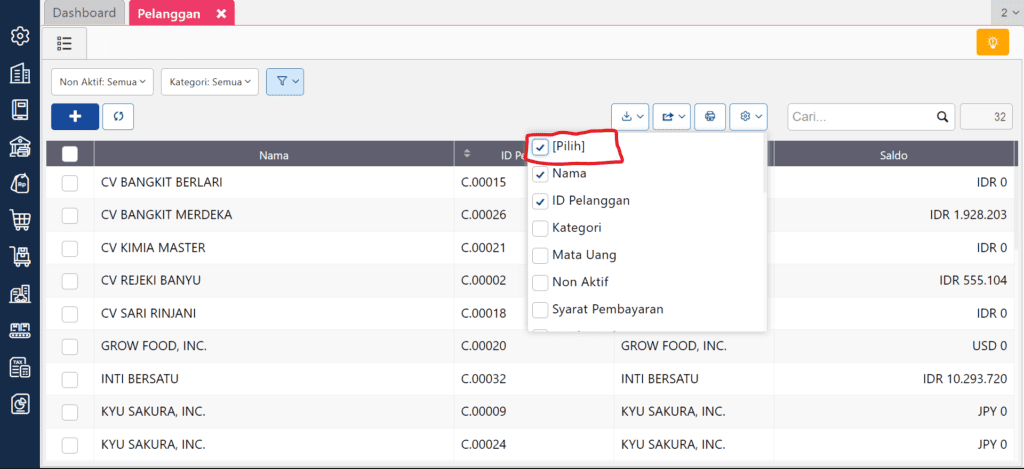Click the Cari search input field
Screen dimensions: 1024x469
[x=860, y=117]
